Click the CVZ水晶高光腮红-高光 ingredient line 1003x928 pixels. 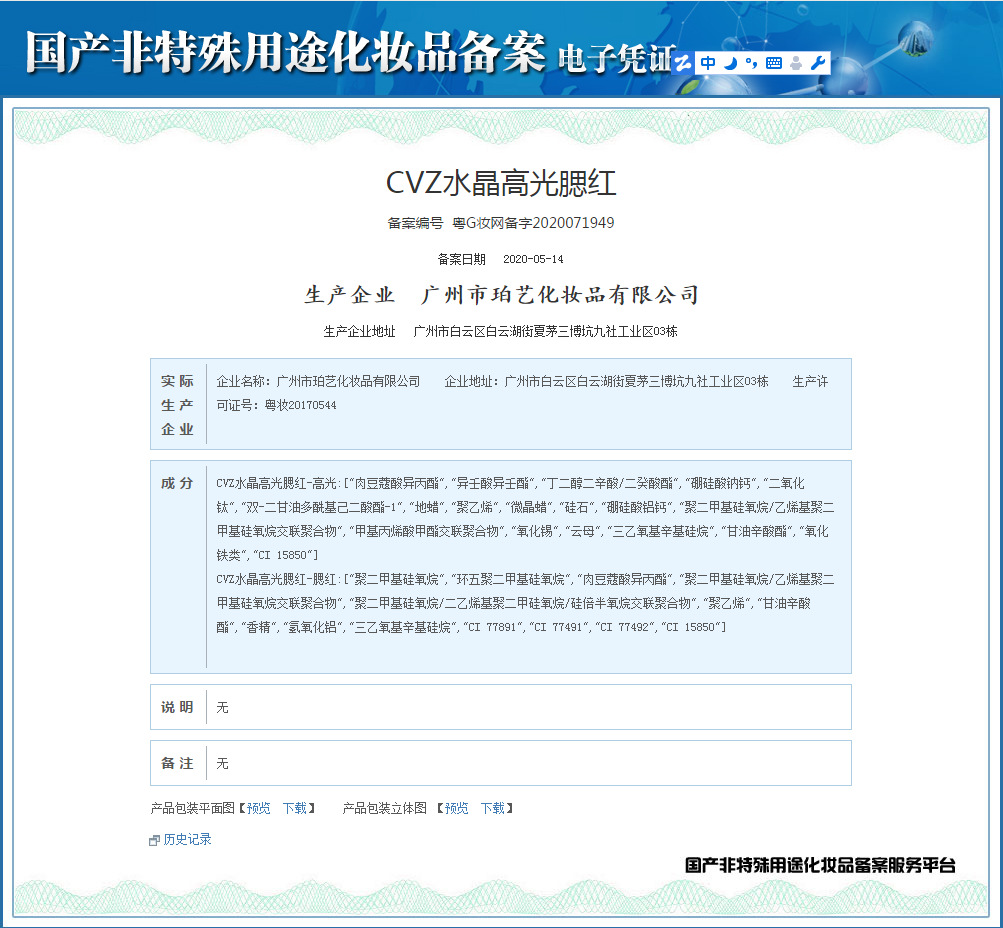[x=525, y=519]
